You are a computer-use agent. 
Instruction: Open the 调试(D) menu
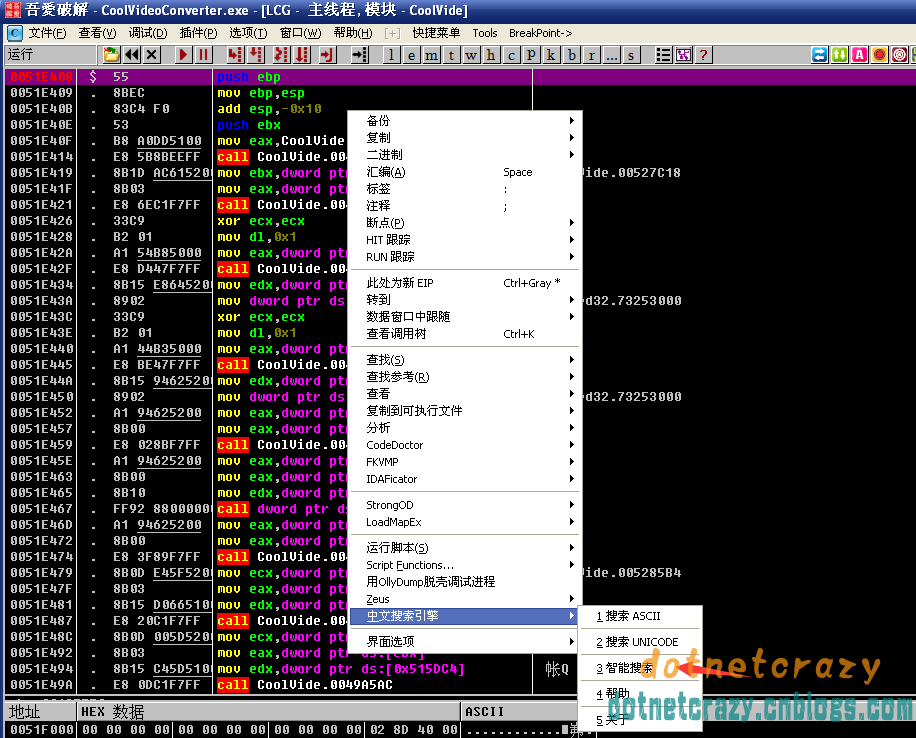click(148, 33)
